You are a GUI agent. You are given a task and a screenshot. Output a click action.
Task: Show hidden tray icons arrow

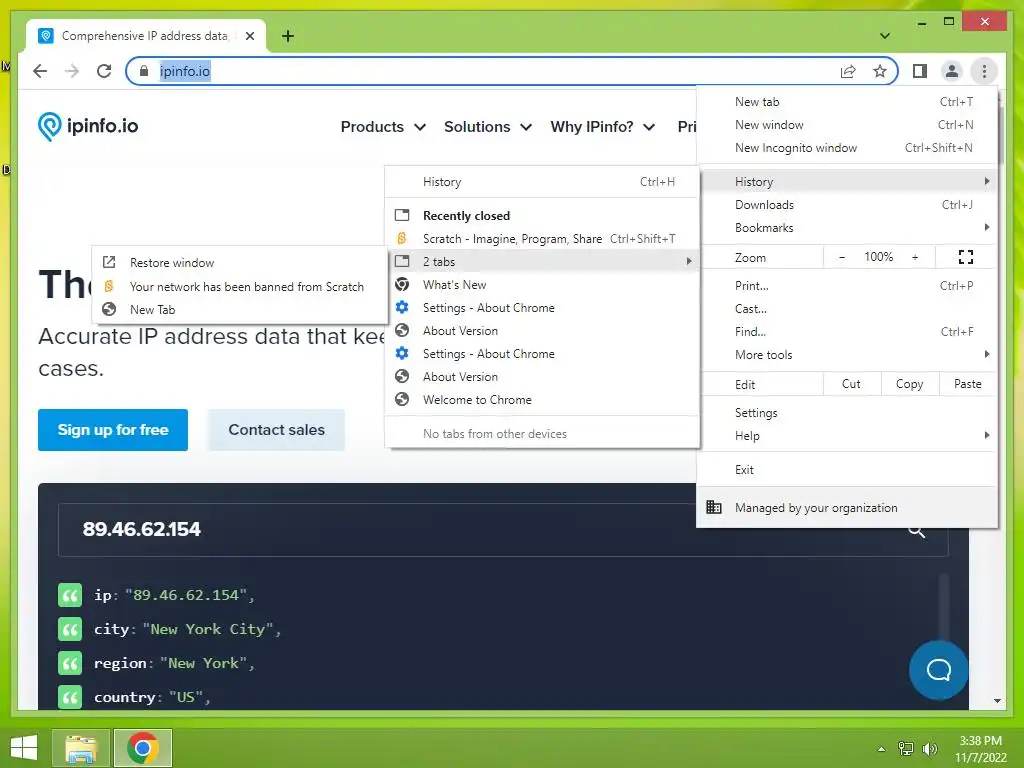(881, 748)
